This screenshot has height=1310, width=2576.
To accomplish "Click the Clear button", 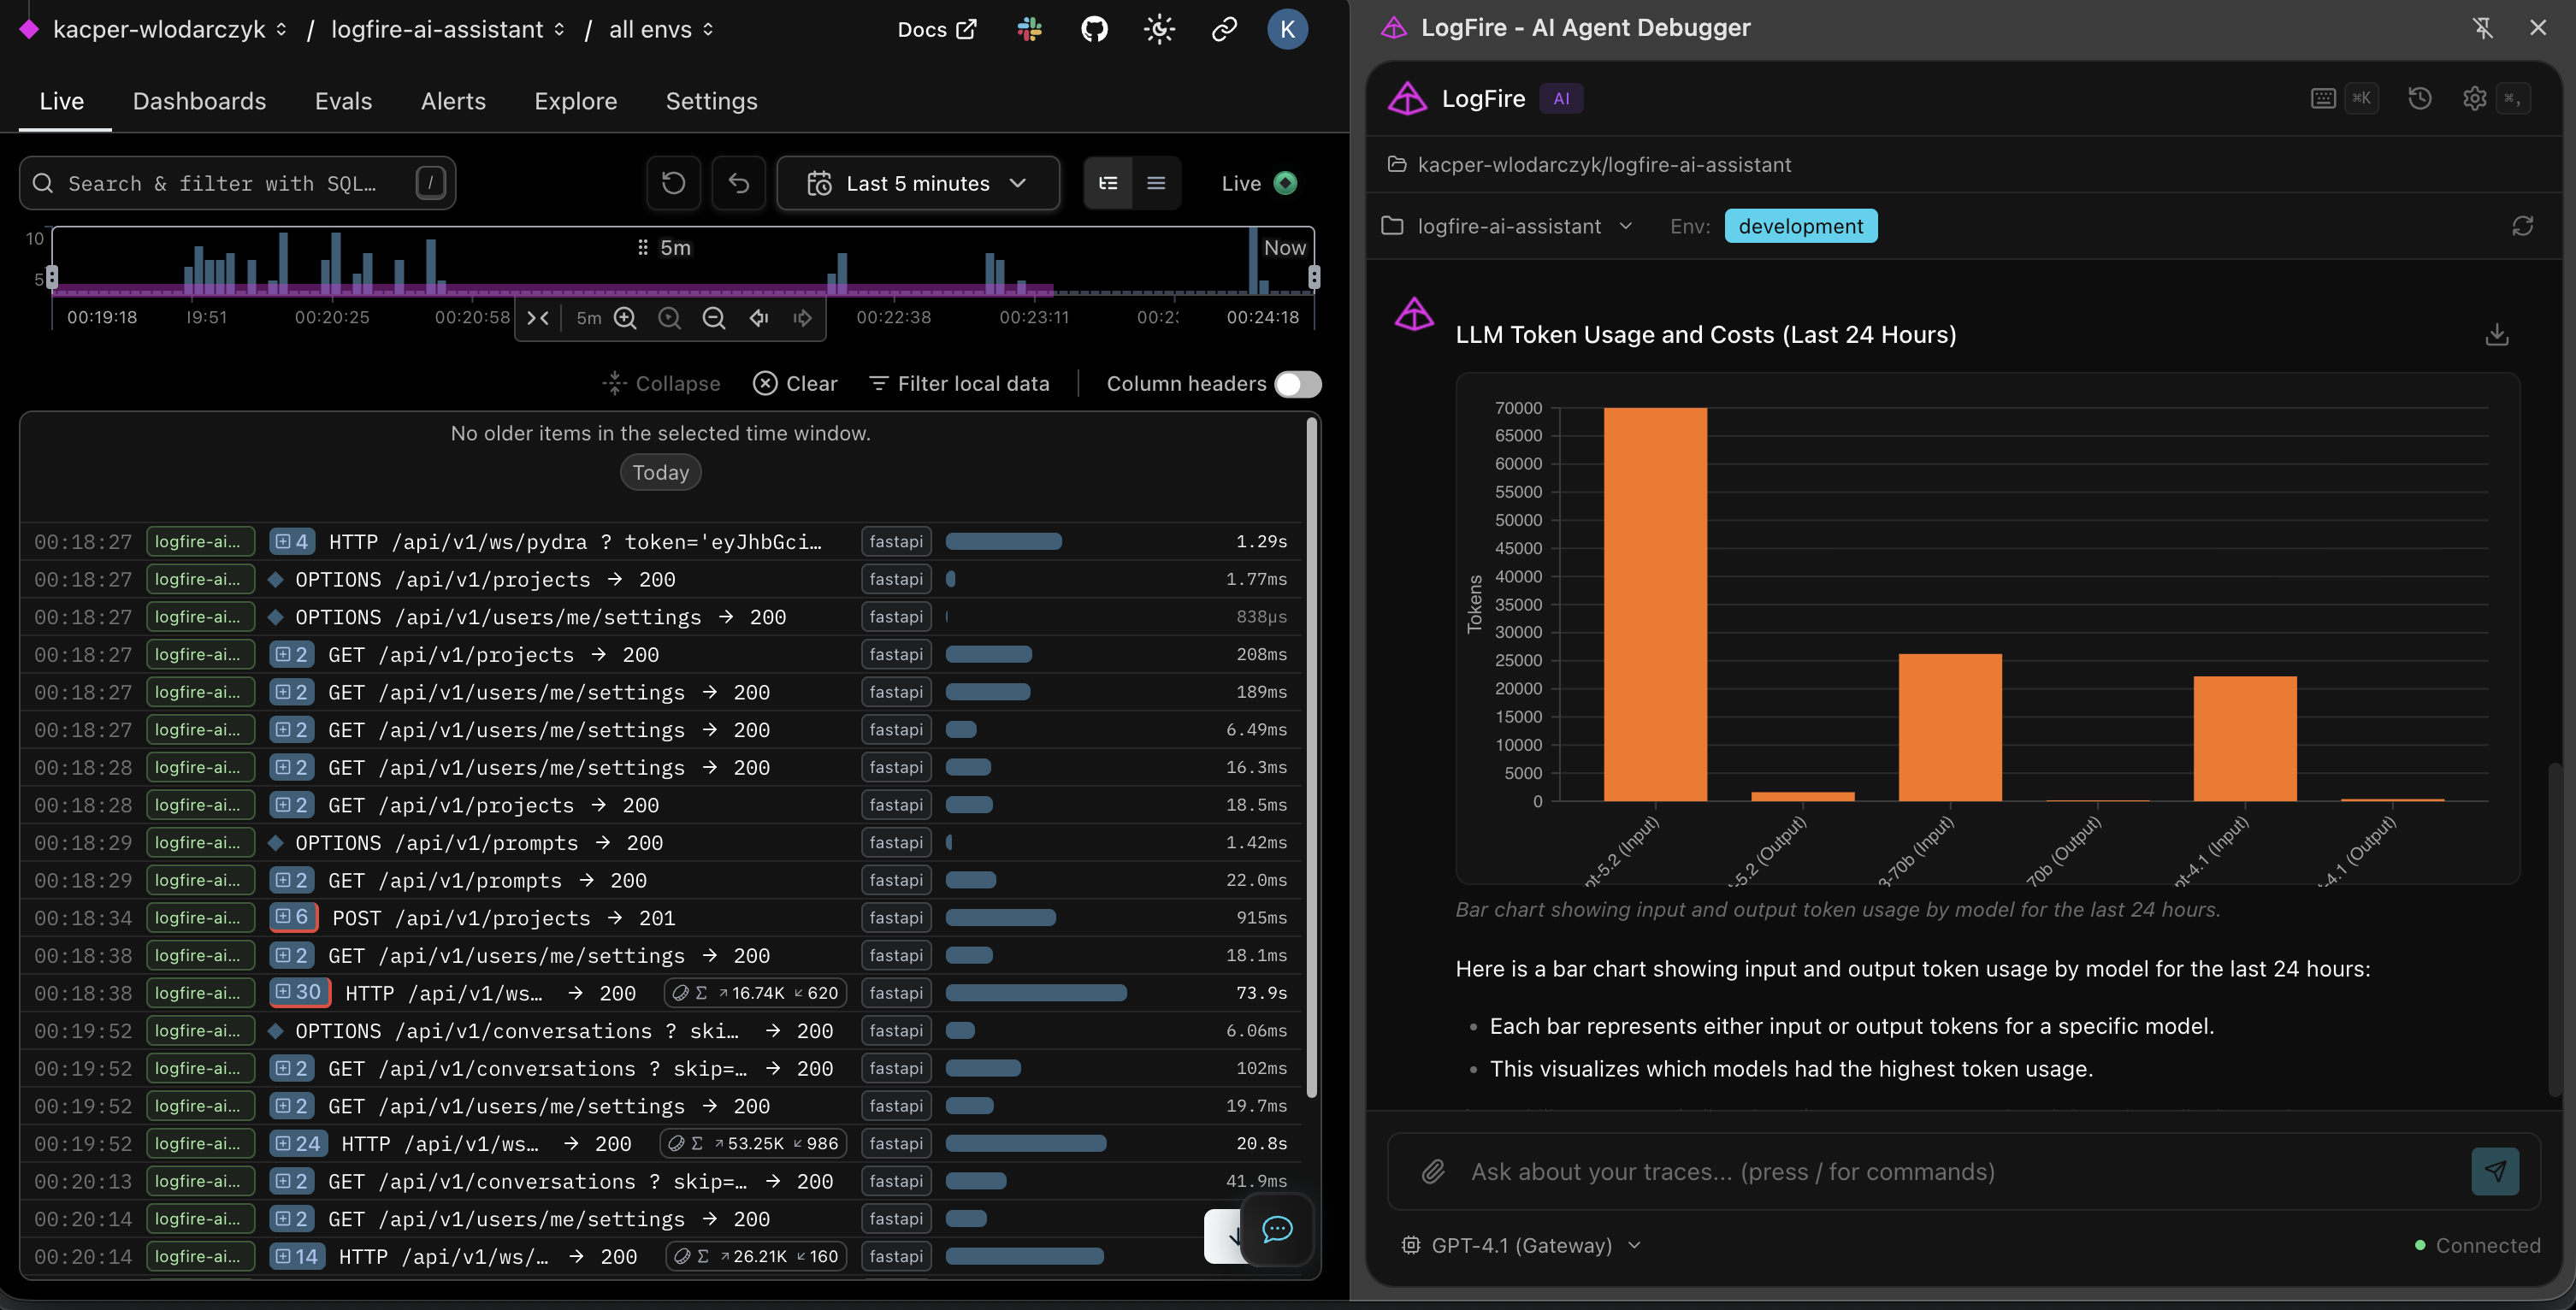I will [795, 384].
